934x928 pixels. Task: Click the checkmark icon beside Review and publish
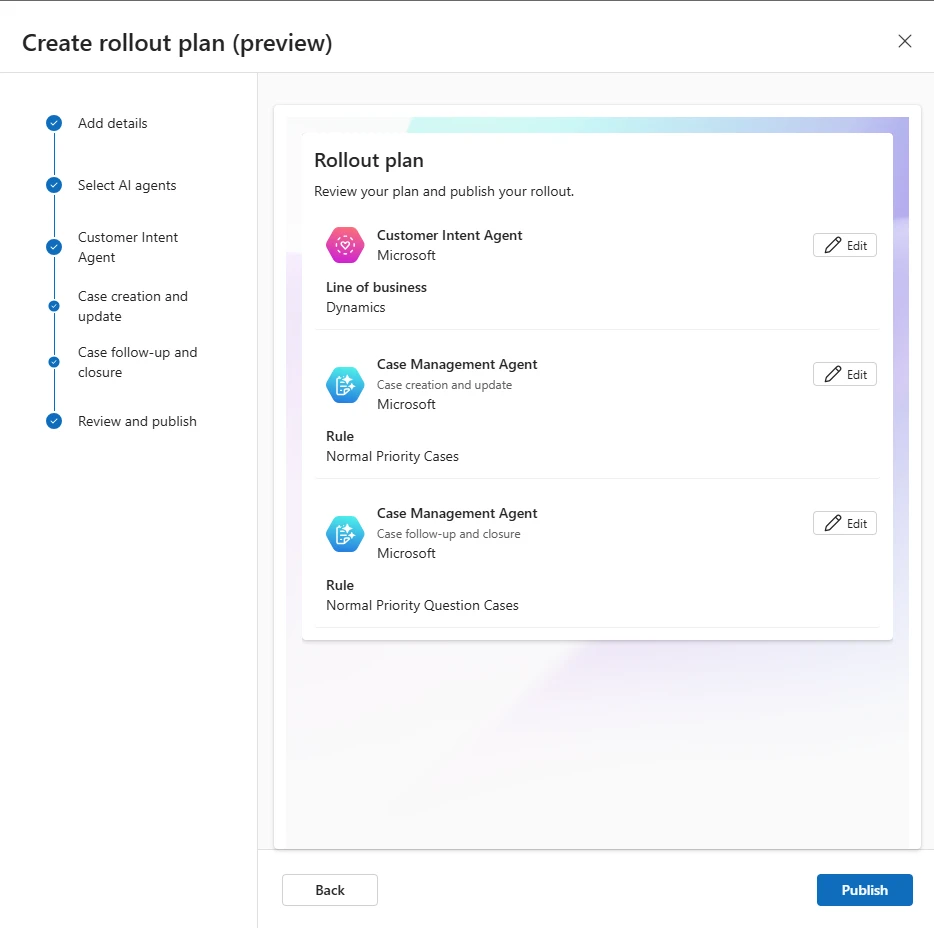(x=53, y=421)
